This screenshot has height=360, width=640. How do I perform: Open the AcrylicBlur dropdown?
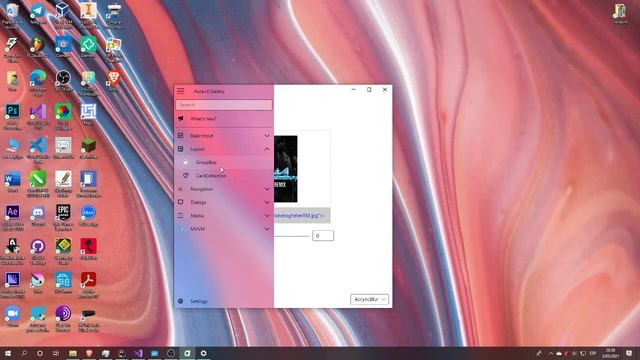click(369, 299)
